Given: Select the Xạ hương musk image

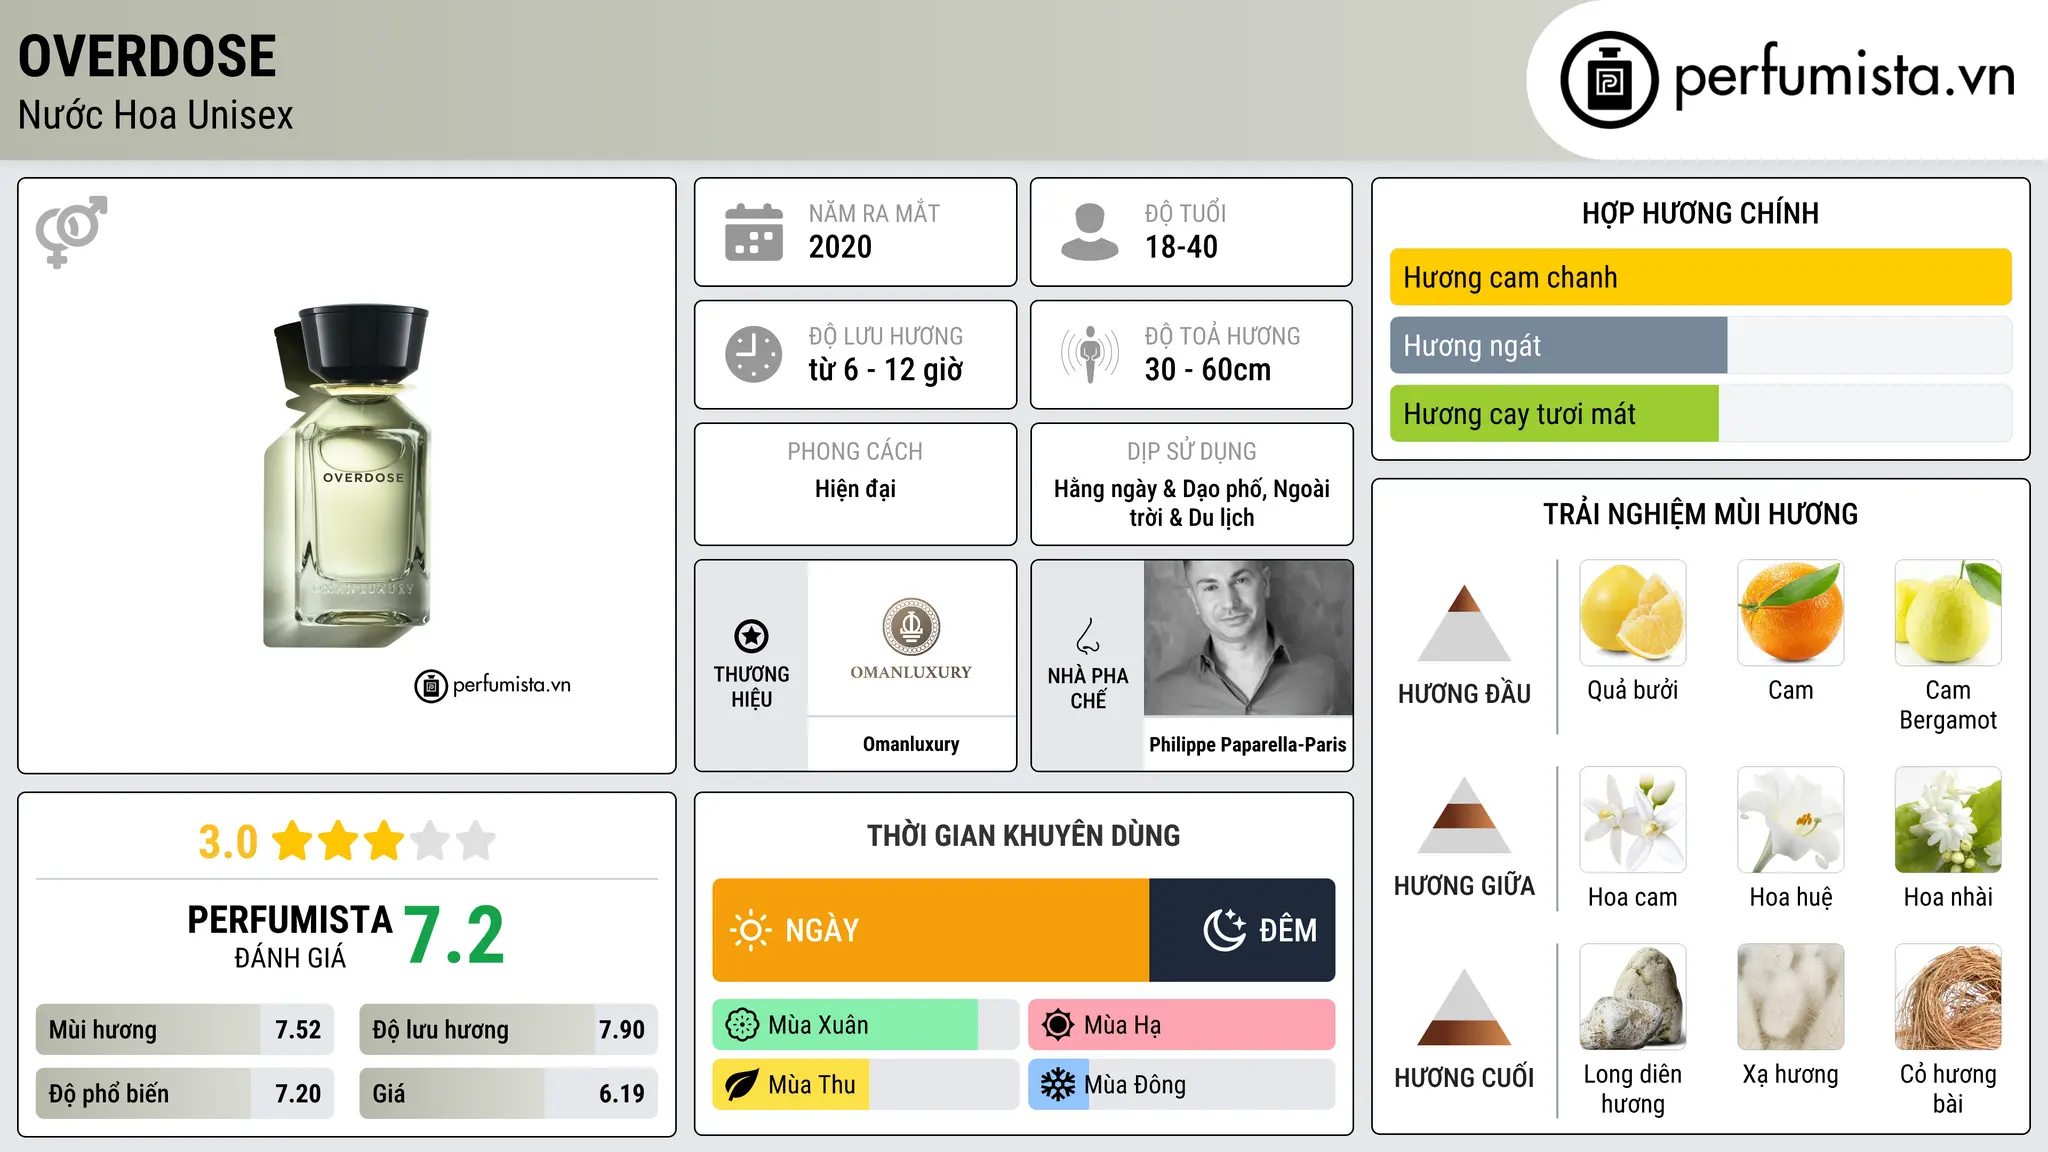Looking at the screenshot, I should click(x=1790, y=997).
